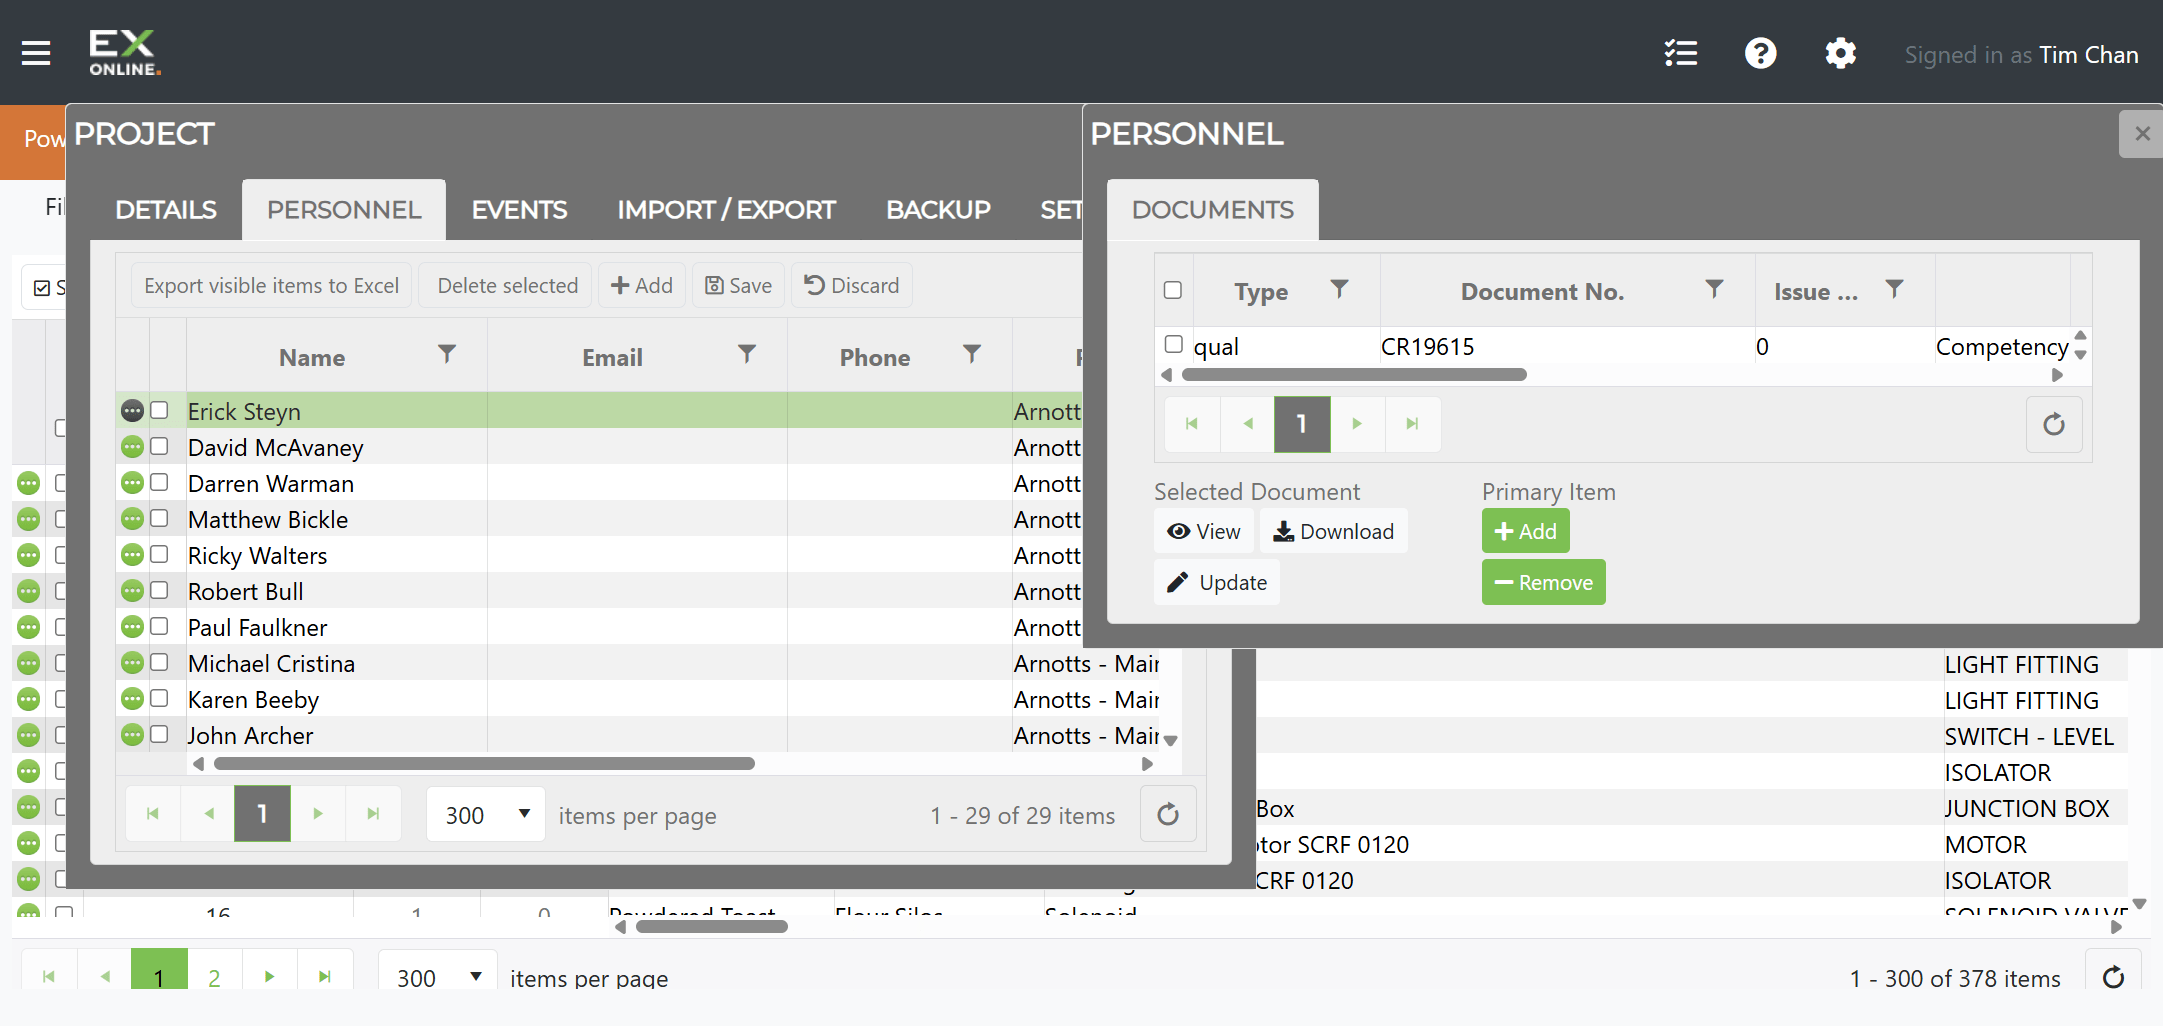Screen dimensions: 2163x1026
Task: Click the Document No. filter icon
Action: [x=1714, y=289]
